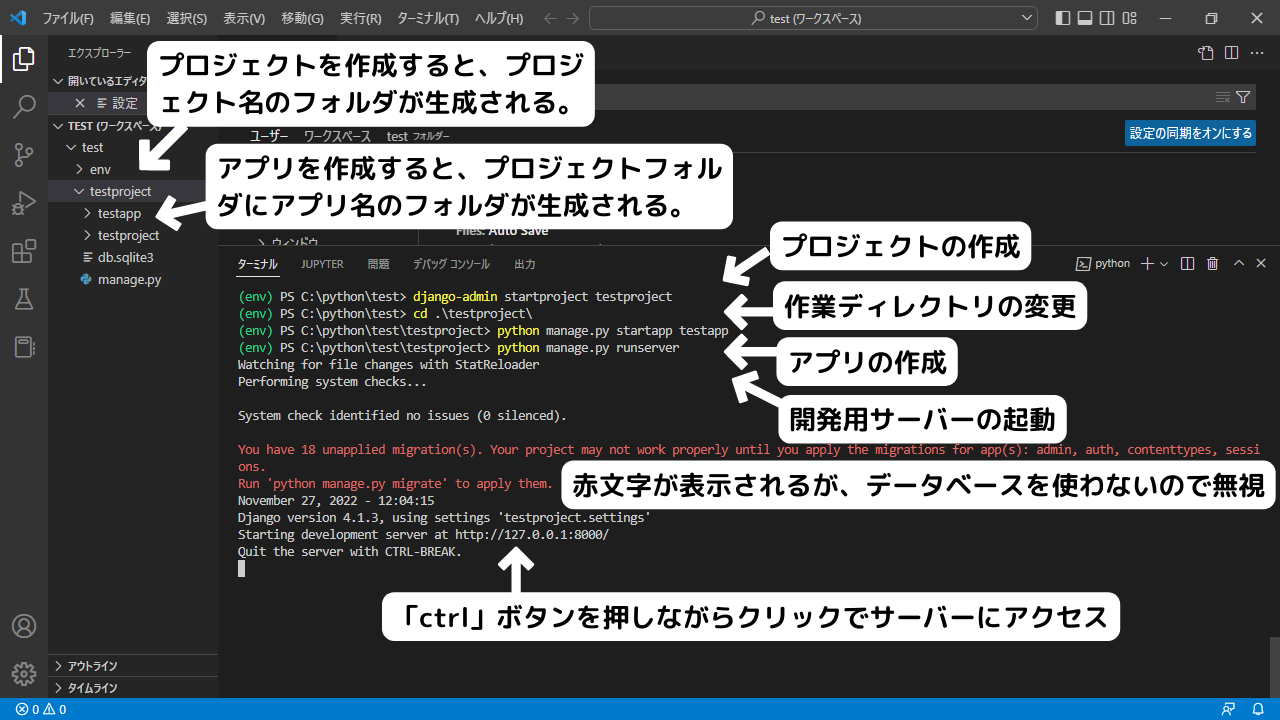This screenshot has width=1280, height=720.
Task: Select the Run and Debug icon
Action: coord(22,203)
